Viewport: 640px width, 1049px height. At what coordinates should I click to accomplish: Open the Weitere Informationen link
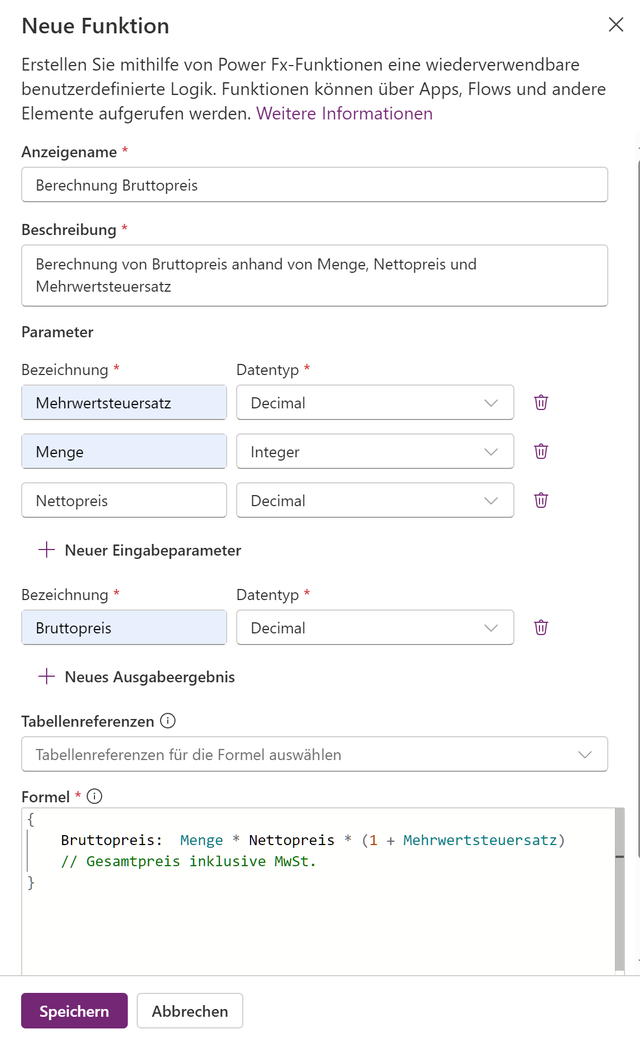click(x=345, y=114)
